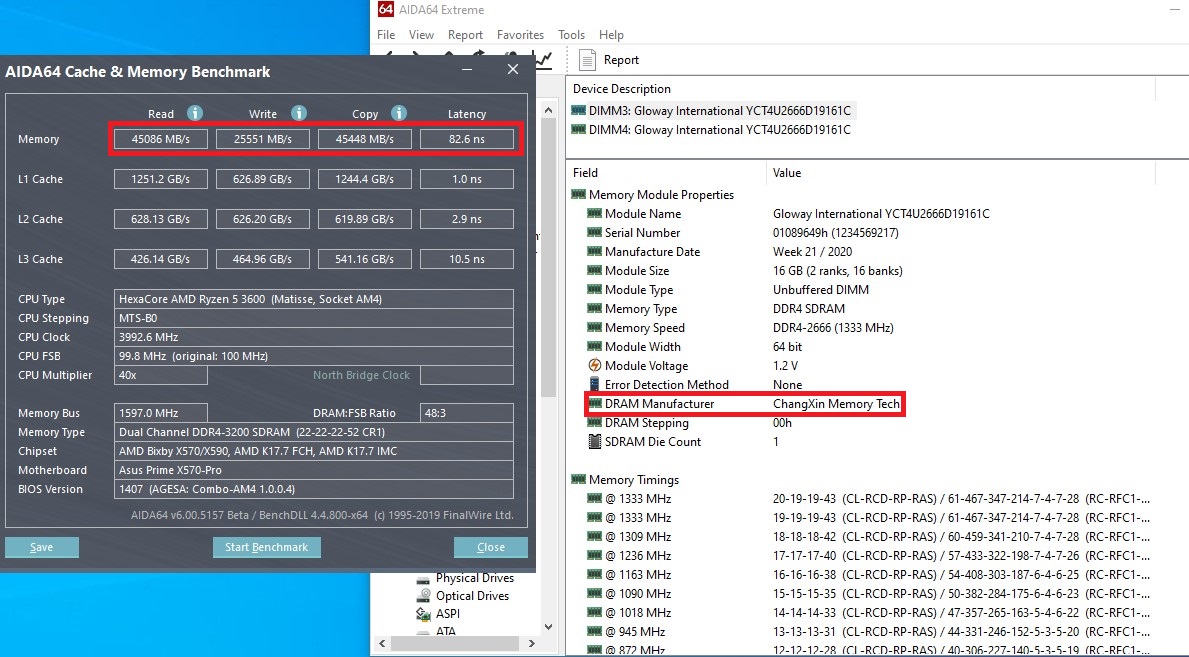The width and height of the screenshot is (1189, 657).
Task: Click the L2 Cache Latency value 2.9 ns
Action: (466, 219)
